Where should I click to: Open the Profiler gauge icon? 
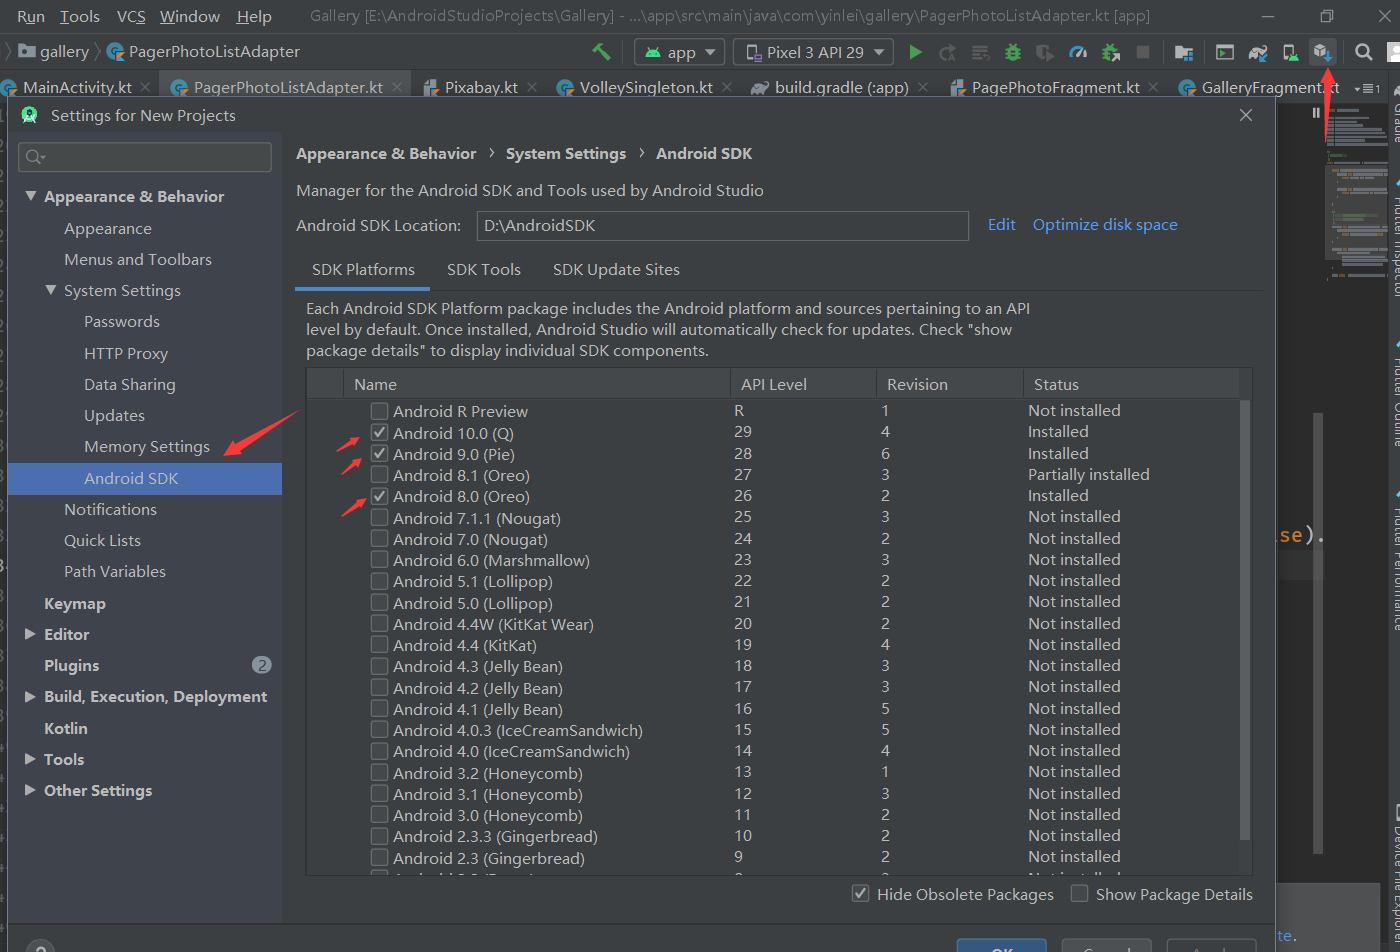[x=1078, y=52]
